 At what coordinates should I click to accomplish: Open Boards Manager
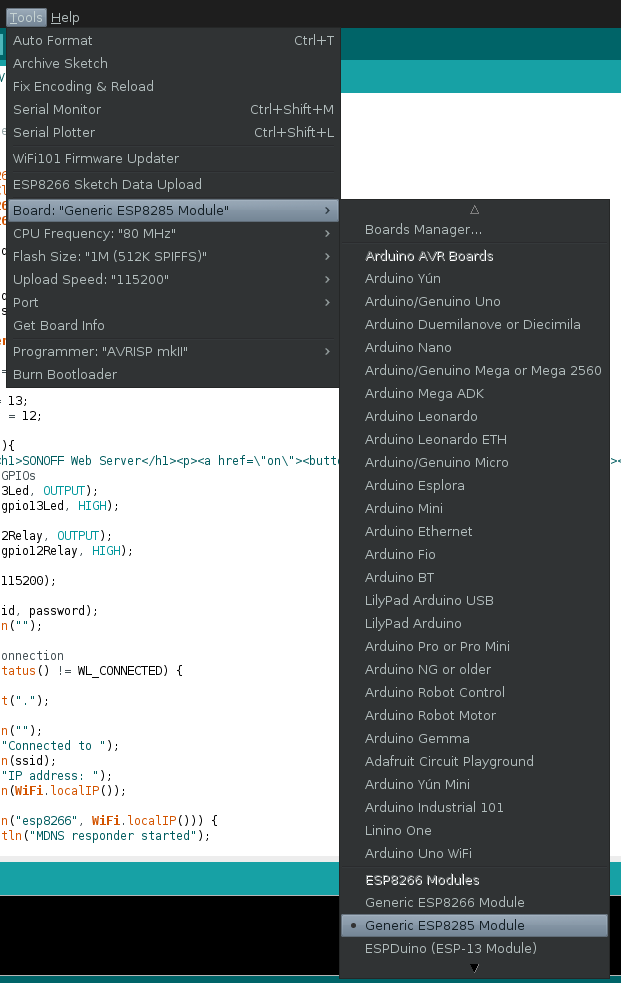(474, 229)
